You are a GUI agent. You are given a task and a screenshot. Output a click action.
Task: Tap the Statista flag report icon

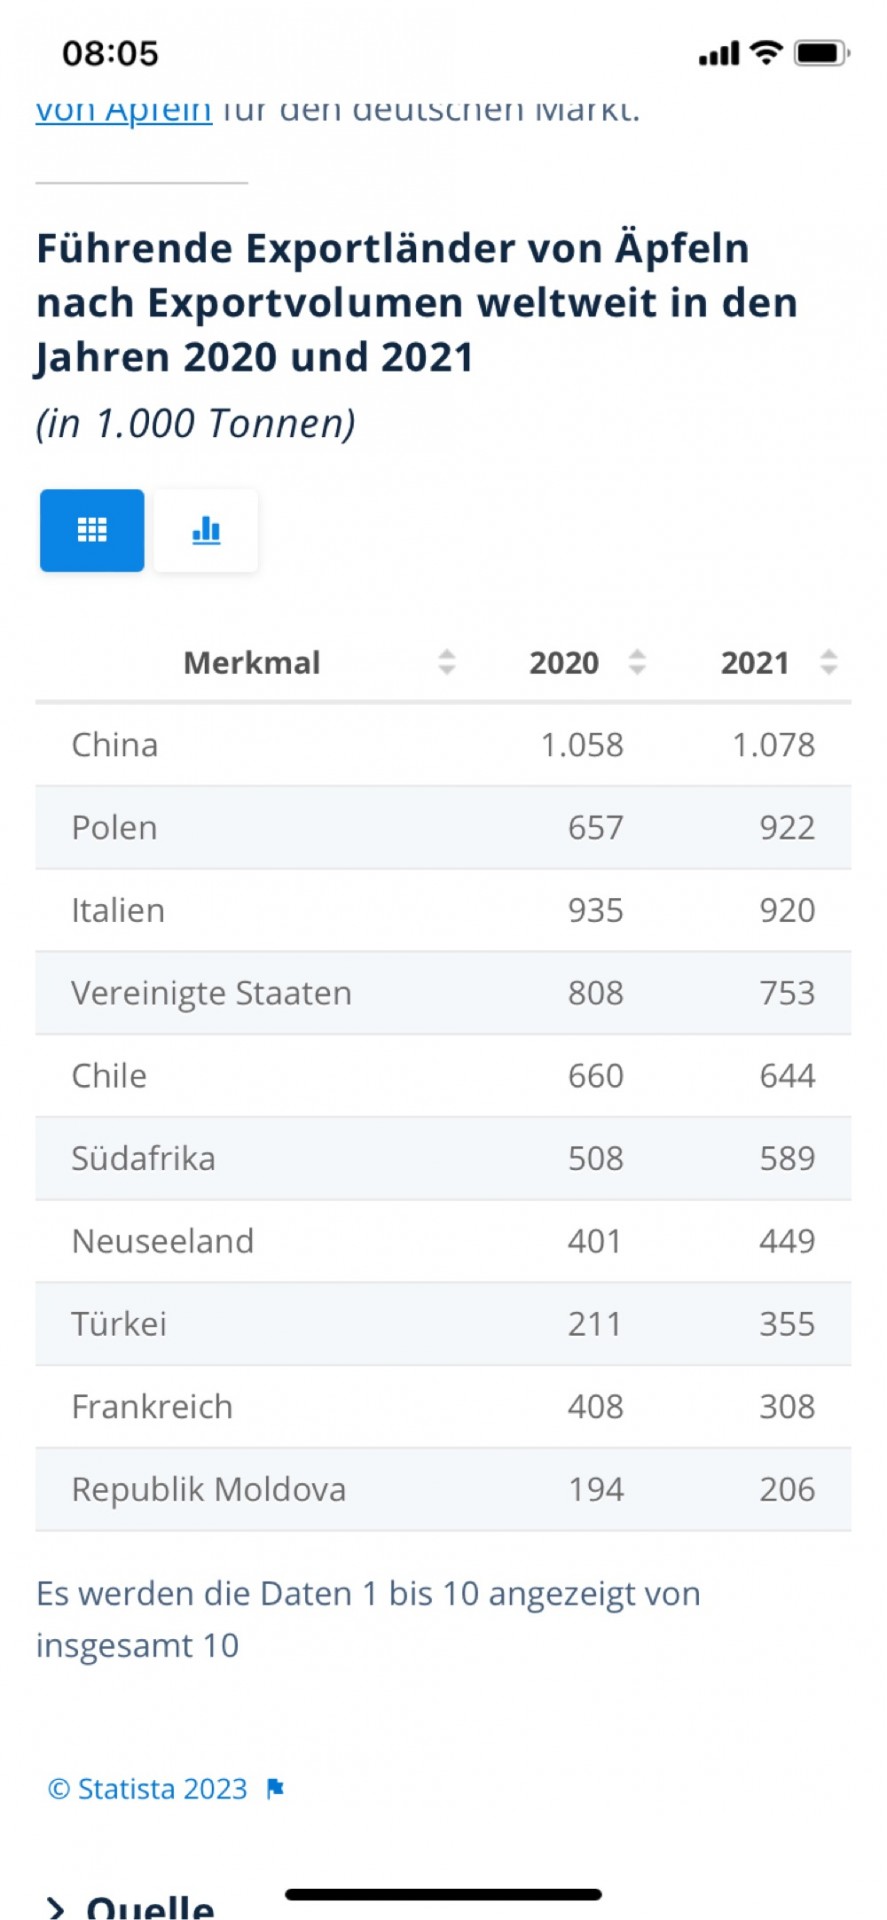click(275, 1789)
